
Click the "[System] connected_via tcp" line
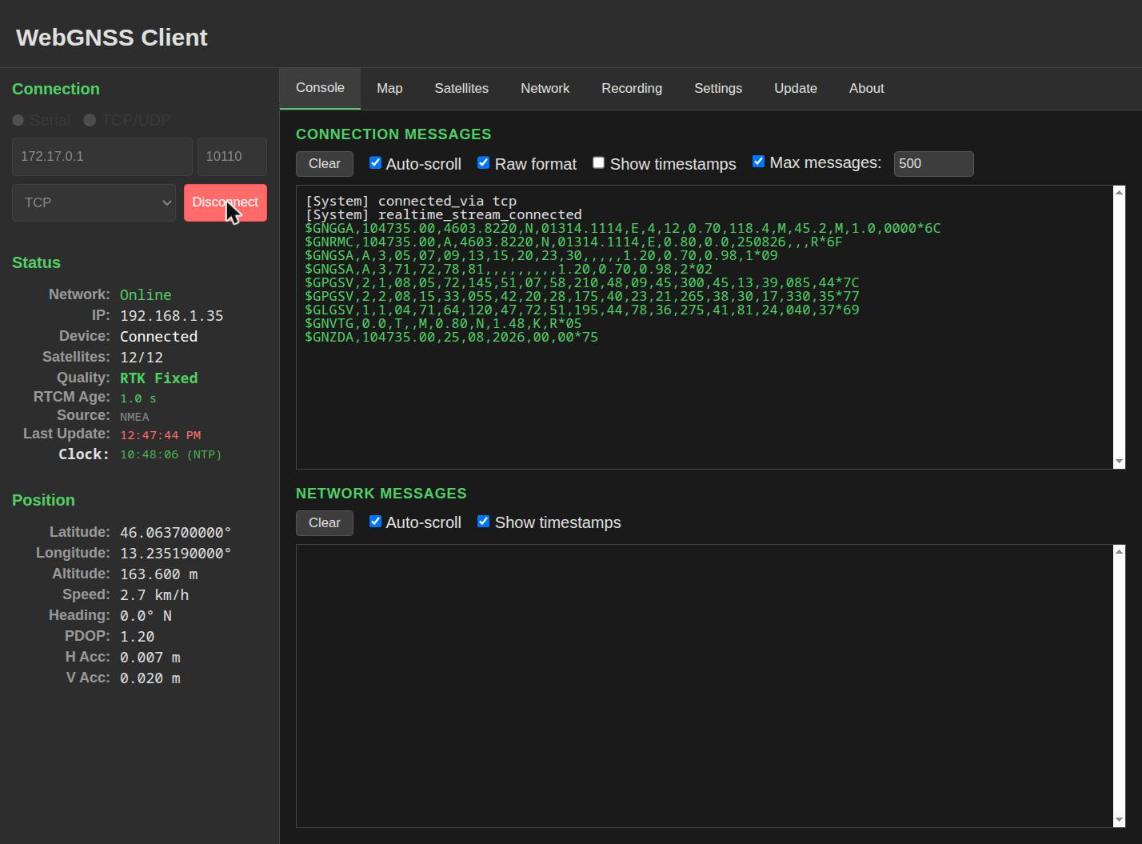click(411, 201)
